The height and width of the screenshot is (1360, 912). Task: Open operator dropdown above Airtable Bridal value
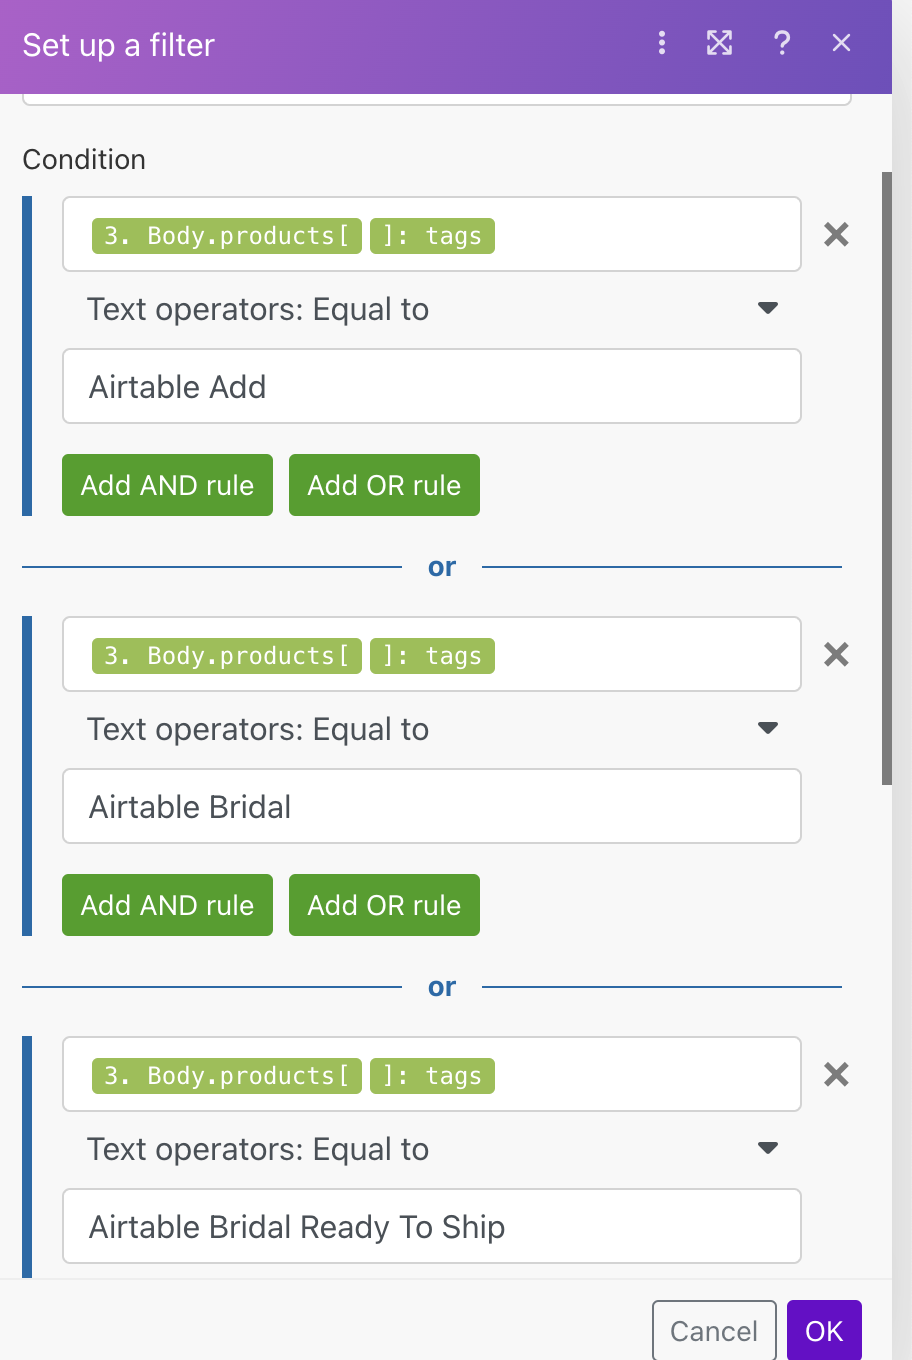tap(768, 729)
